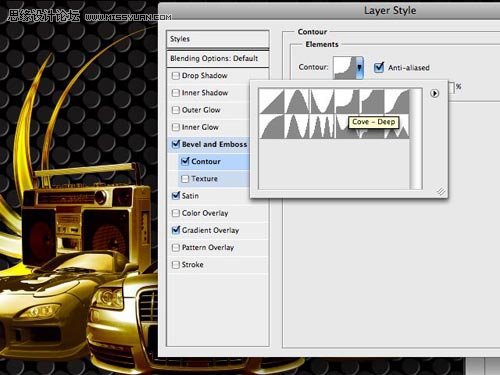This screenshot has height=375, width=500.
Task: Select the Ring contour preset
Action: (297, 126)
